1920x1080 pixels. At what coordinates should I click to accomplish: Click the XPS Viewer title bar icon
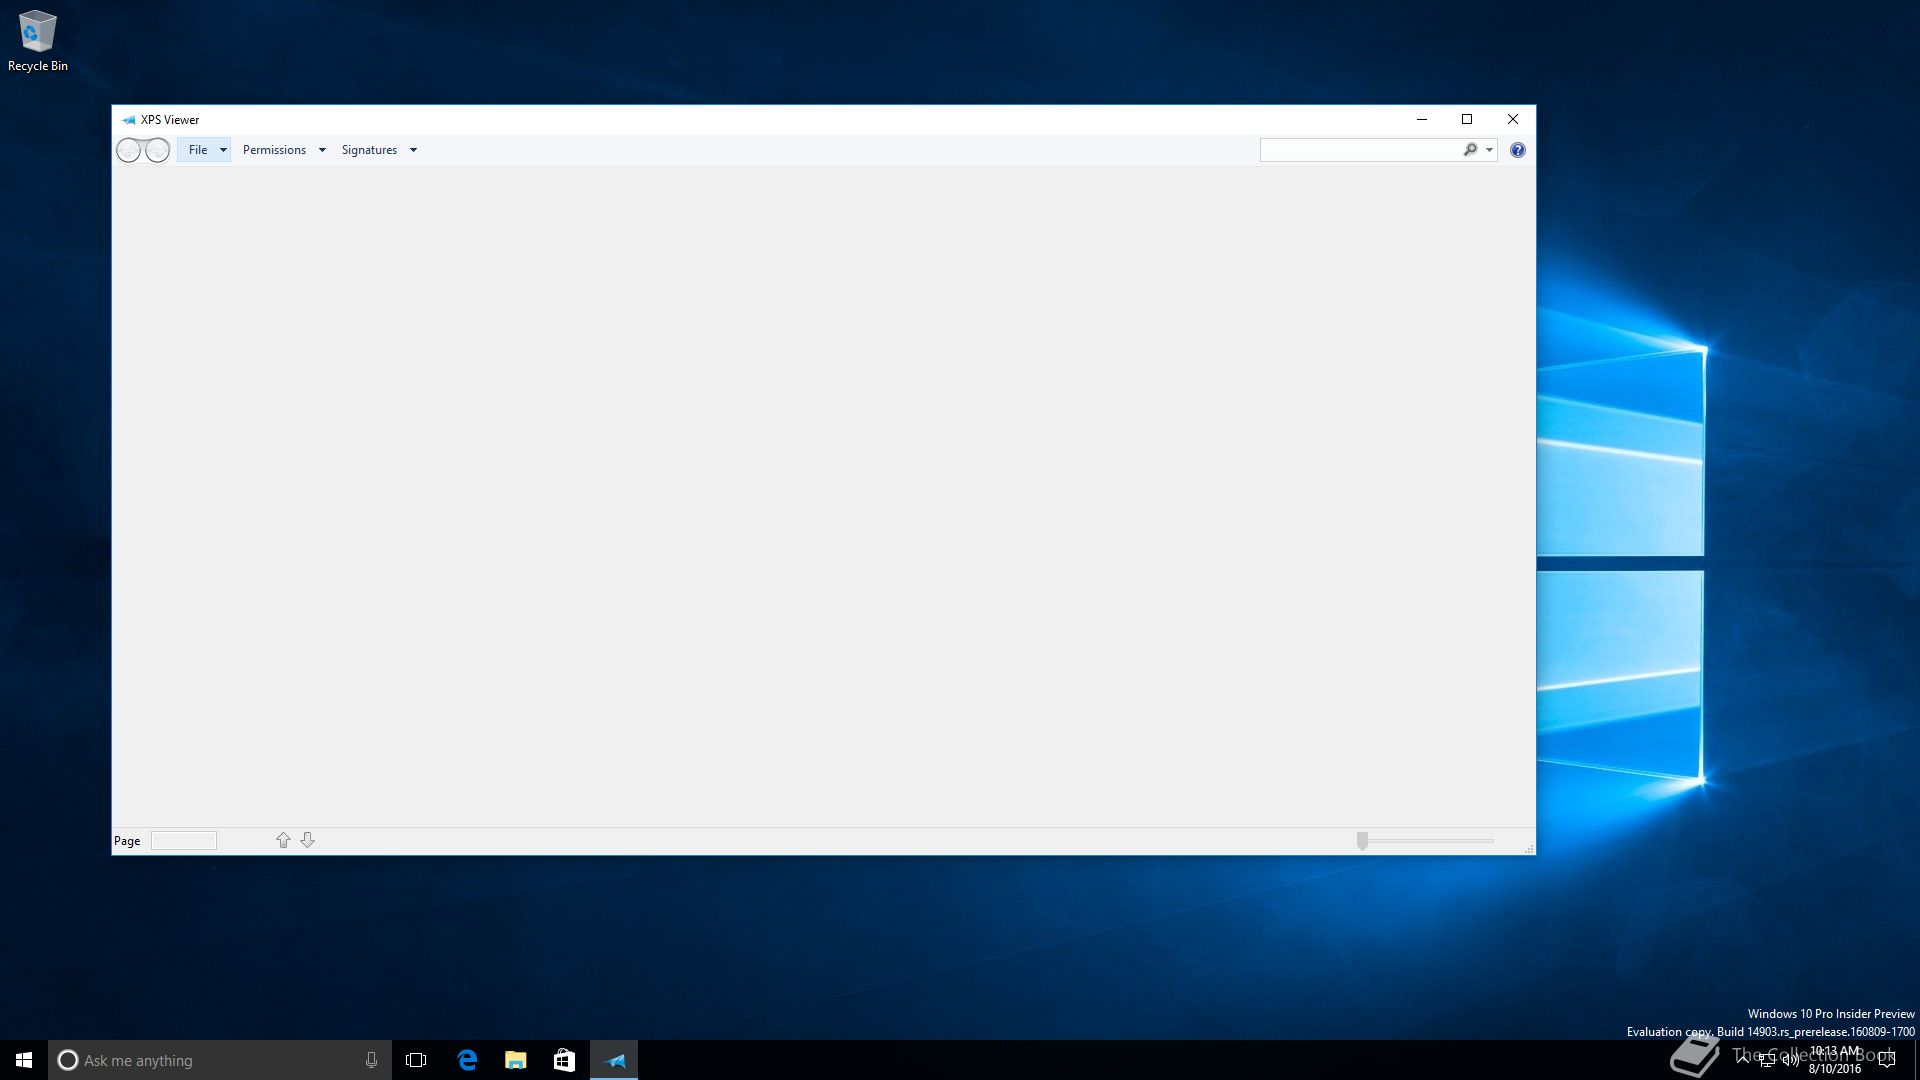click(x=128, y=120)
